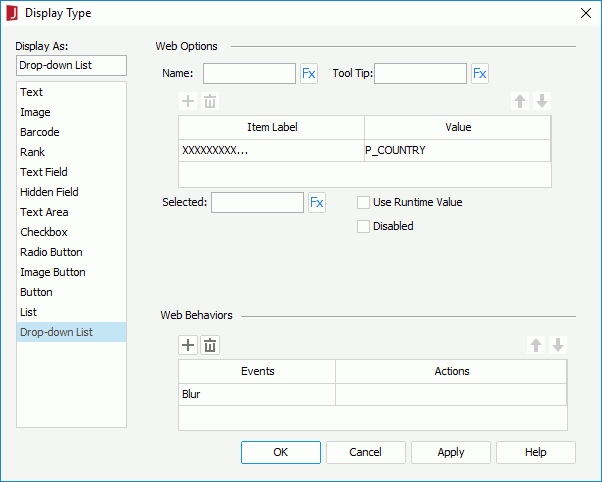602x482 pixels.
Task: Click the delete icon above Item Label table
Action: point(210,101)
